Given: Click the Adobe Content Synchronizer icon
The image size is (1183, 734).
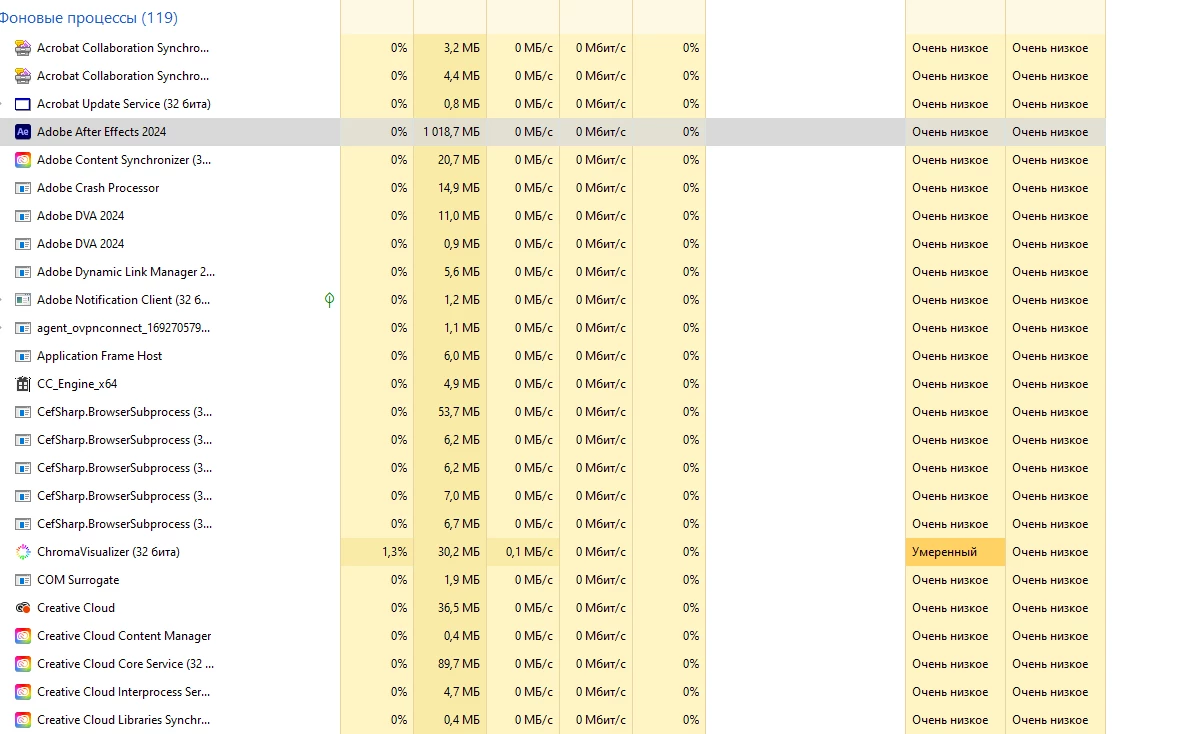Looking at the screenshot, I should [23, 160].
